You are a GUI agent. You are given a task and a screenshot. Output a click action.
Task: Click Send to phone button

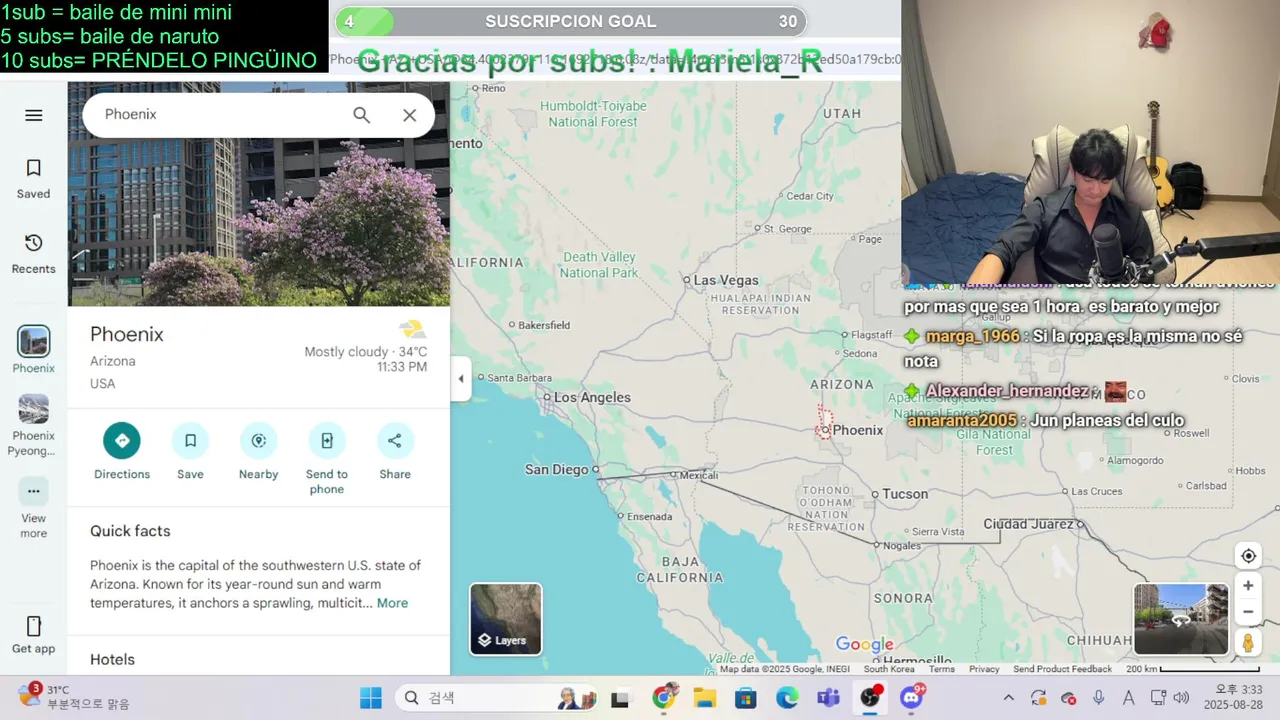click(x=326, y=458)
